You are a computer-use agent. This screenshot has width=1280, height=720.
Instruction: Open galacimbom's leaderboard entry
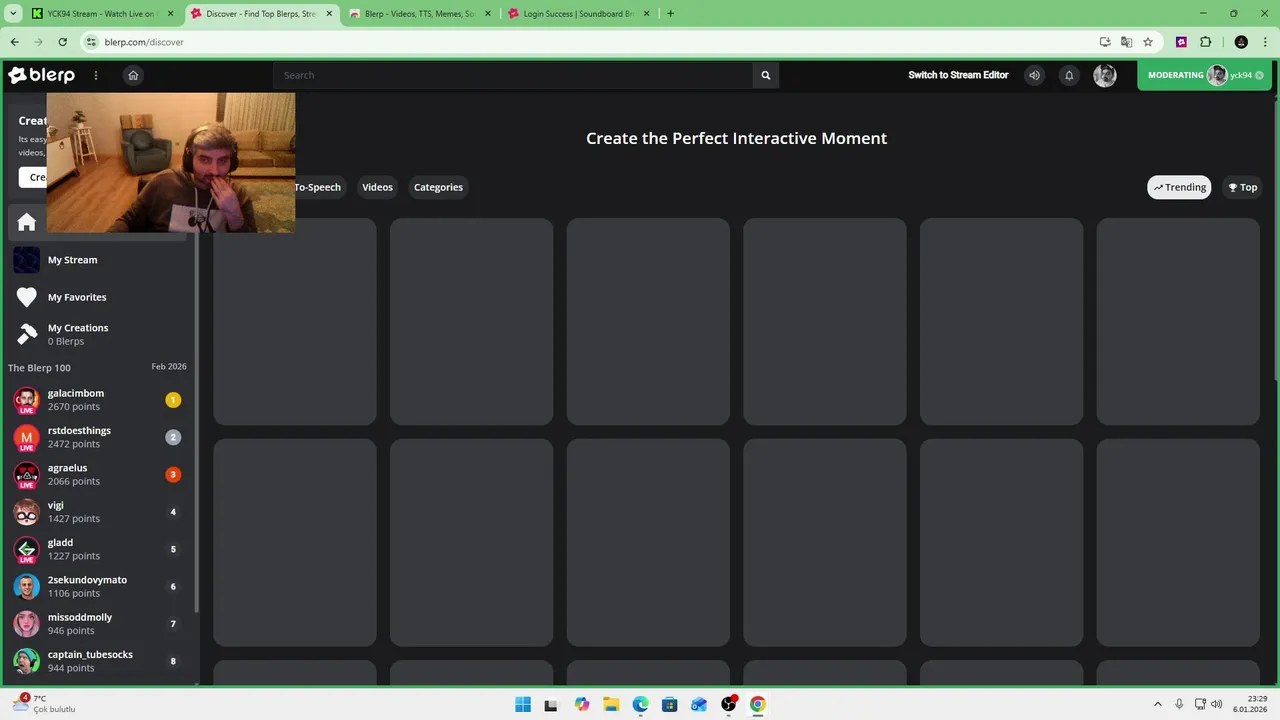click(x=98, y=400)
